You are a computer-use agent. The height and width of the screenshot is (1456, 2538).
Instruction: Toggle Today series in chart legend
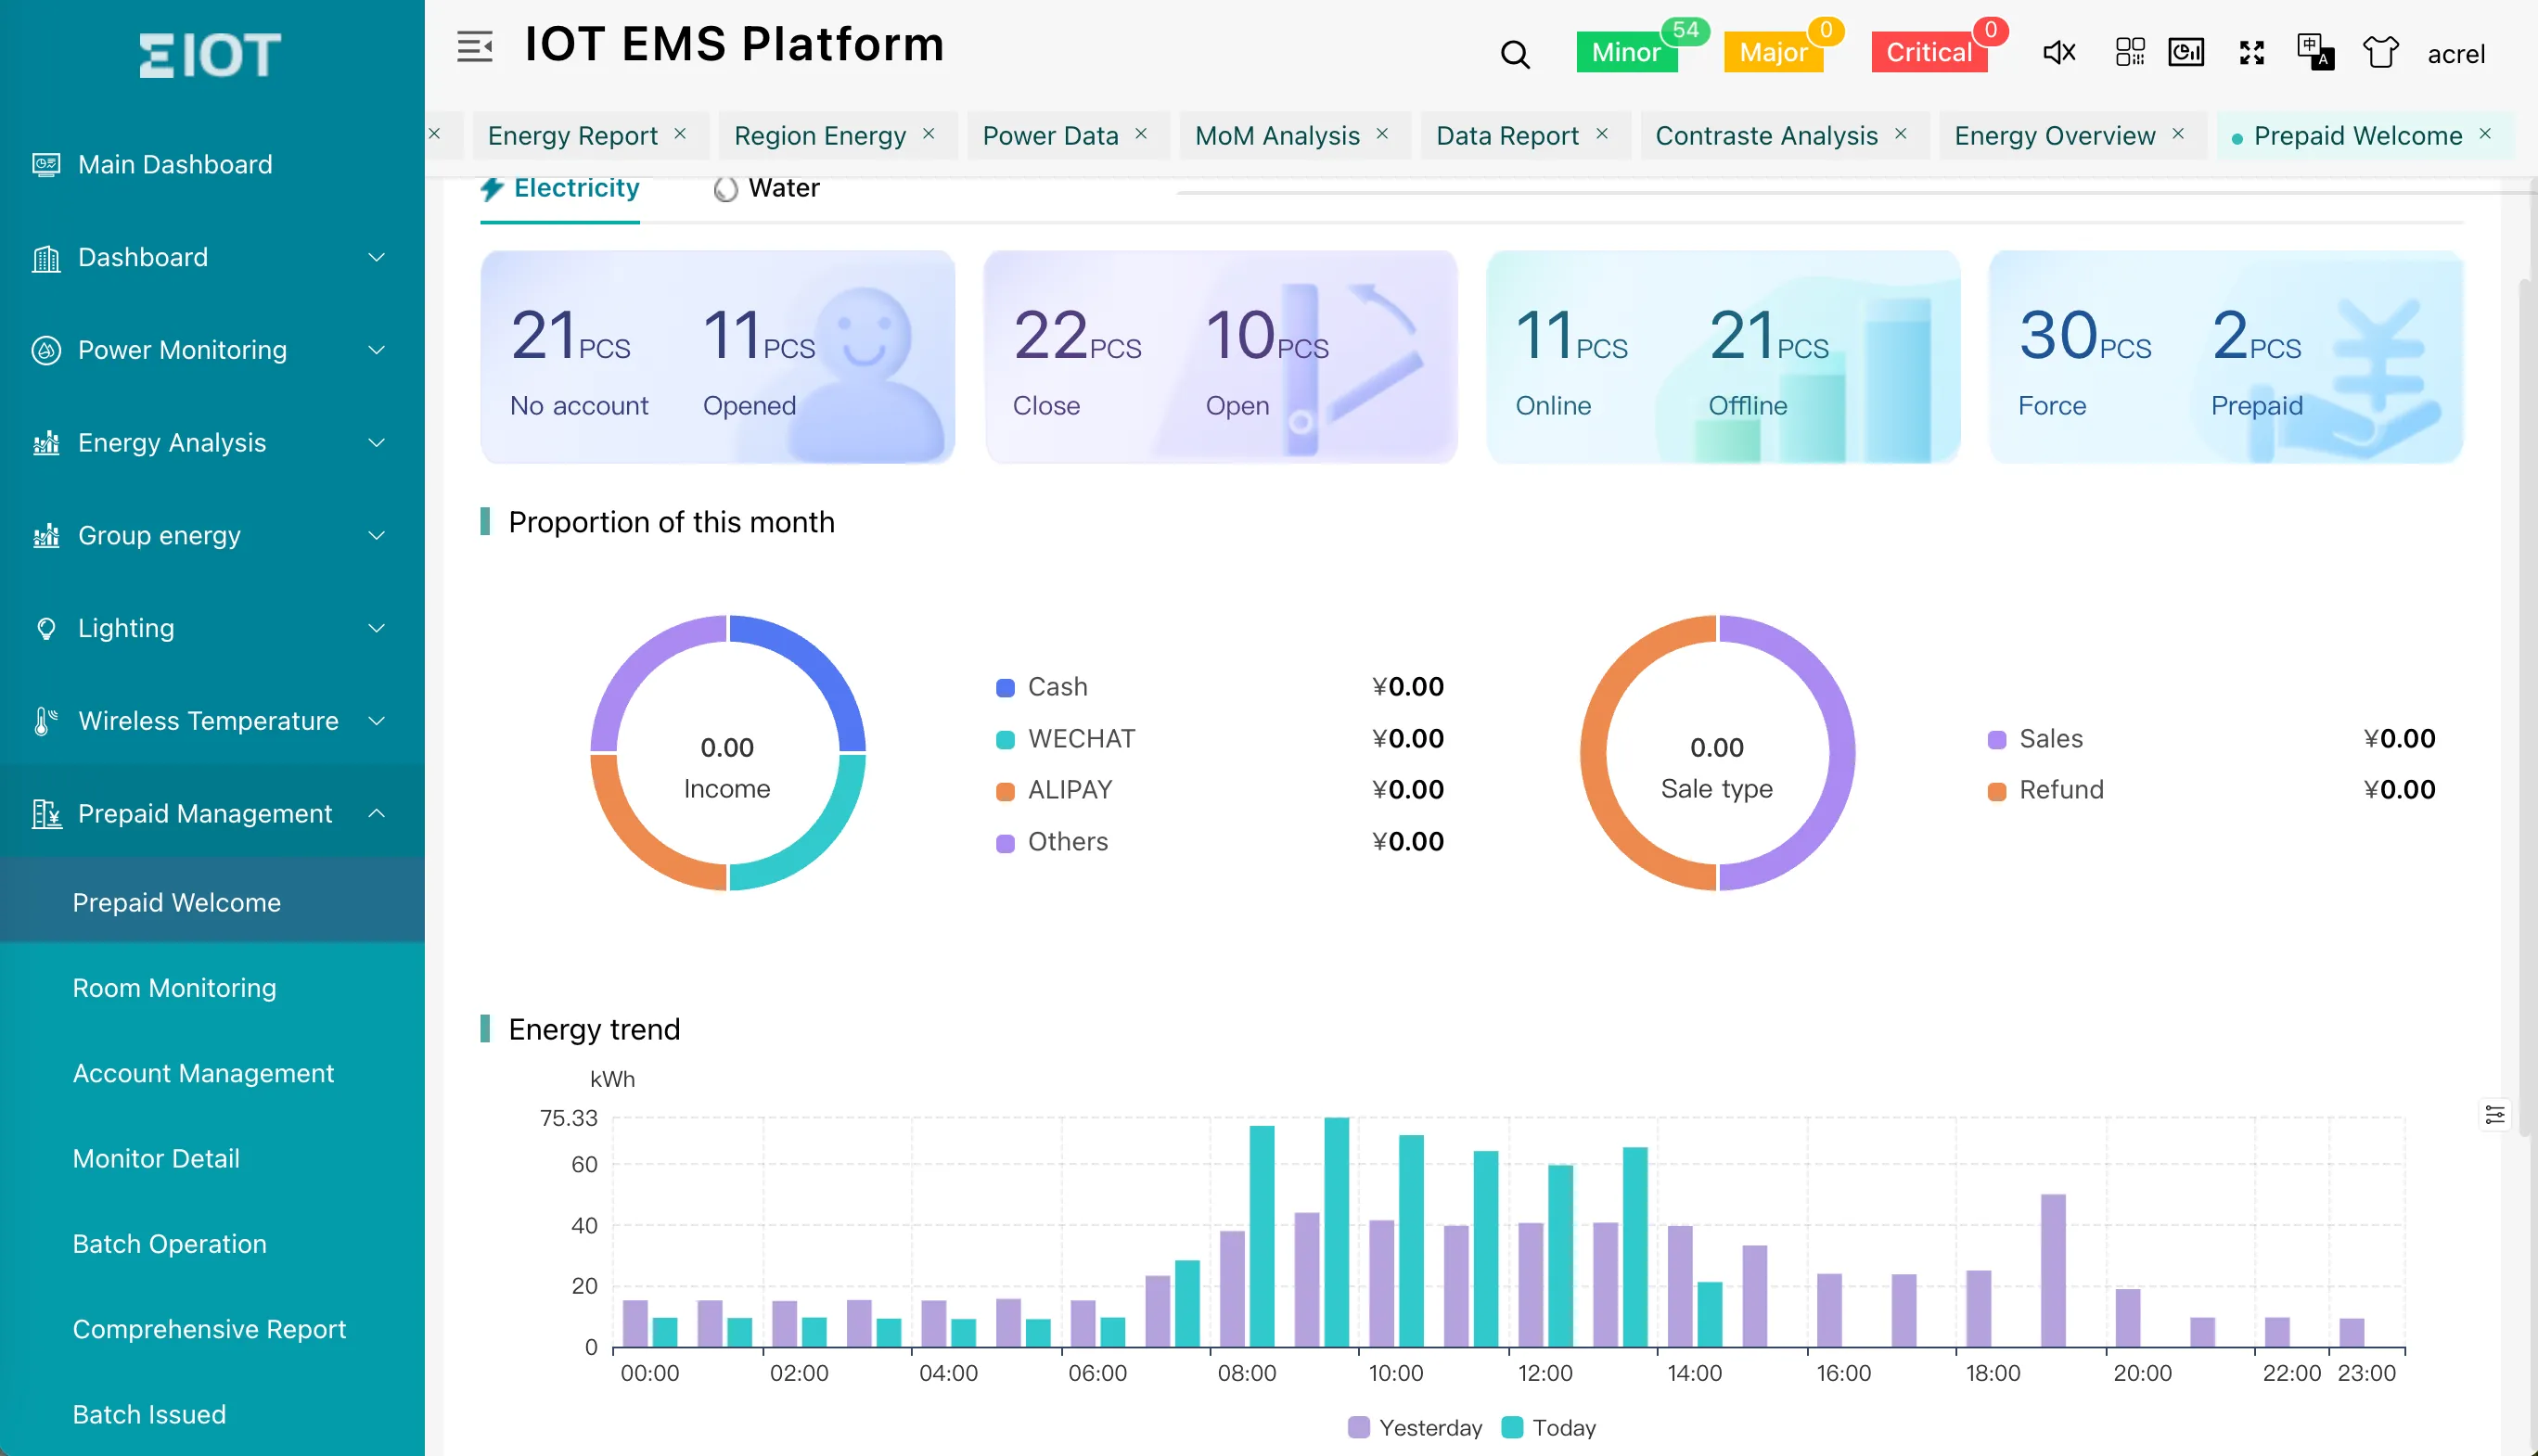click(x=1549, y=1427)
